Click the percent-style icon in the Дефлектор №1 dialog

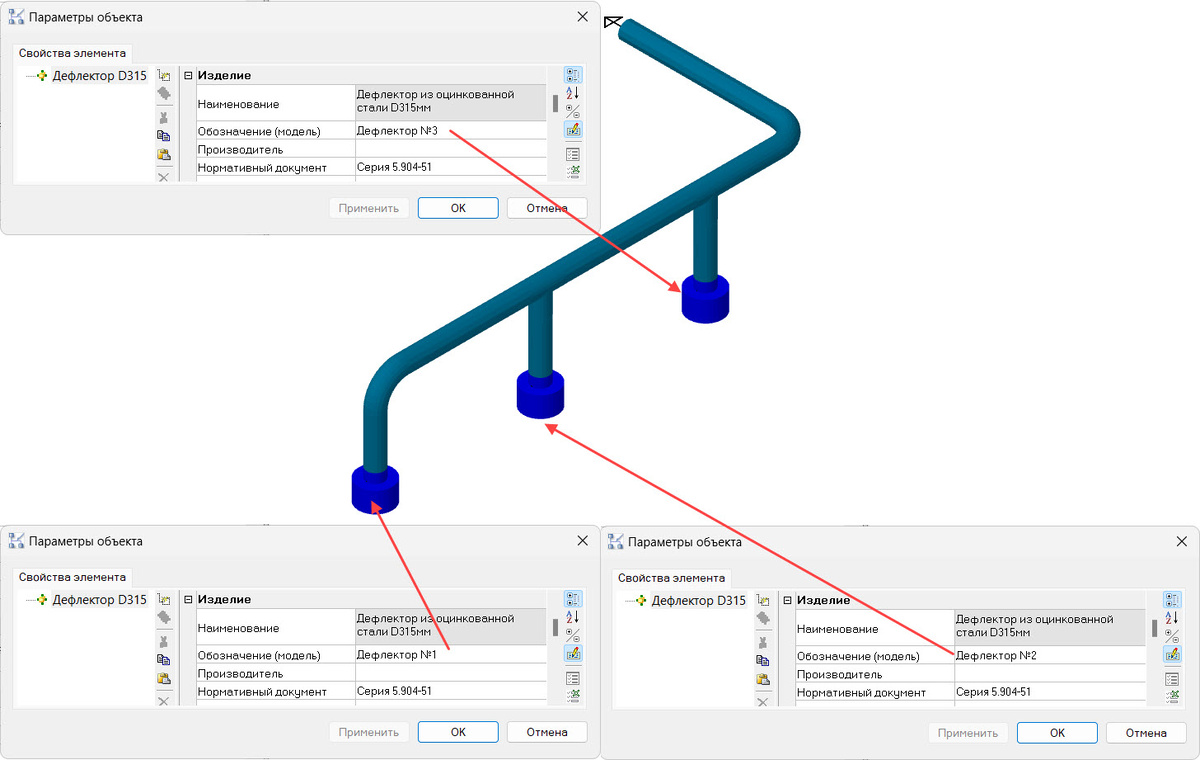pos(573,635)
